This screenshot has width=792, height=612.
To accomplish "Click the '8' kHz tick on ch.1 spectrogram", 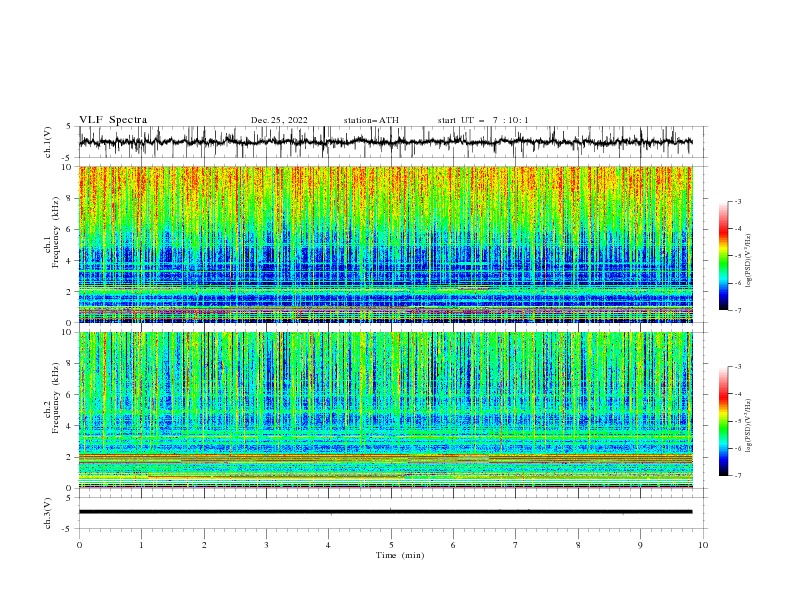I will [x=70, y=198].
